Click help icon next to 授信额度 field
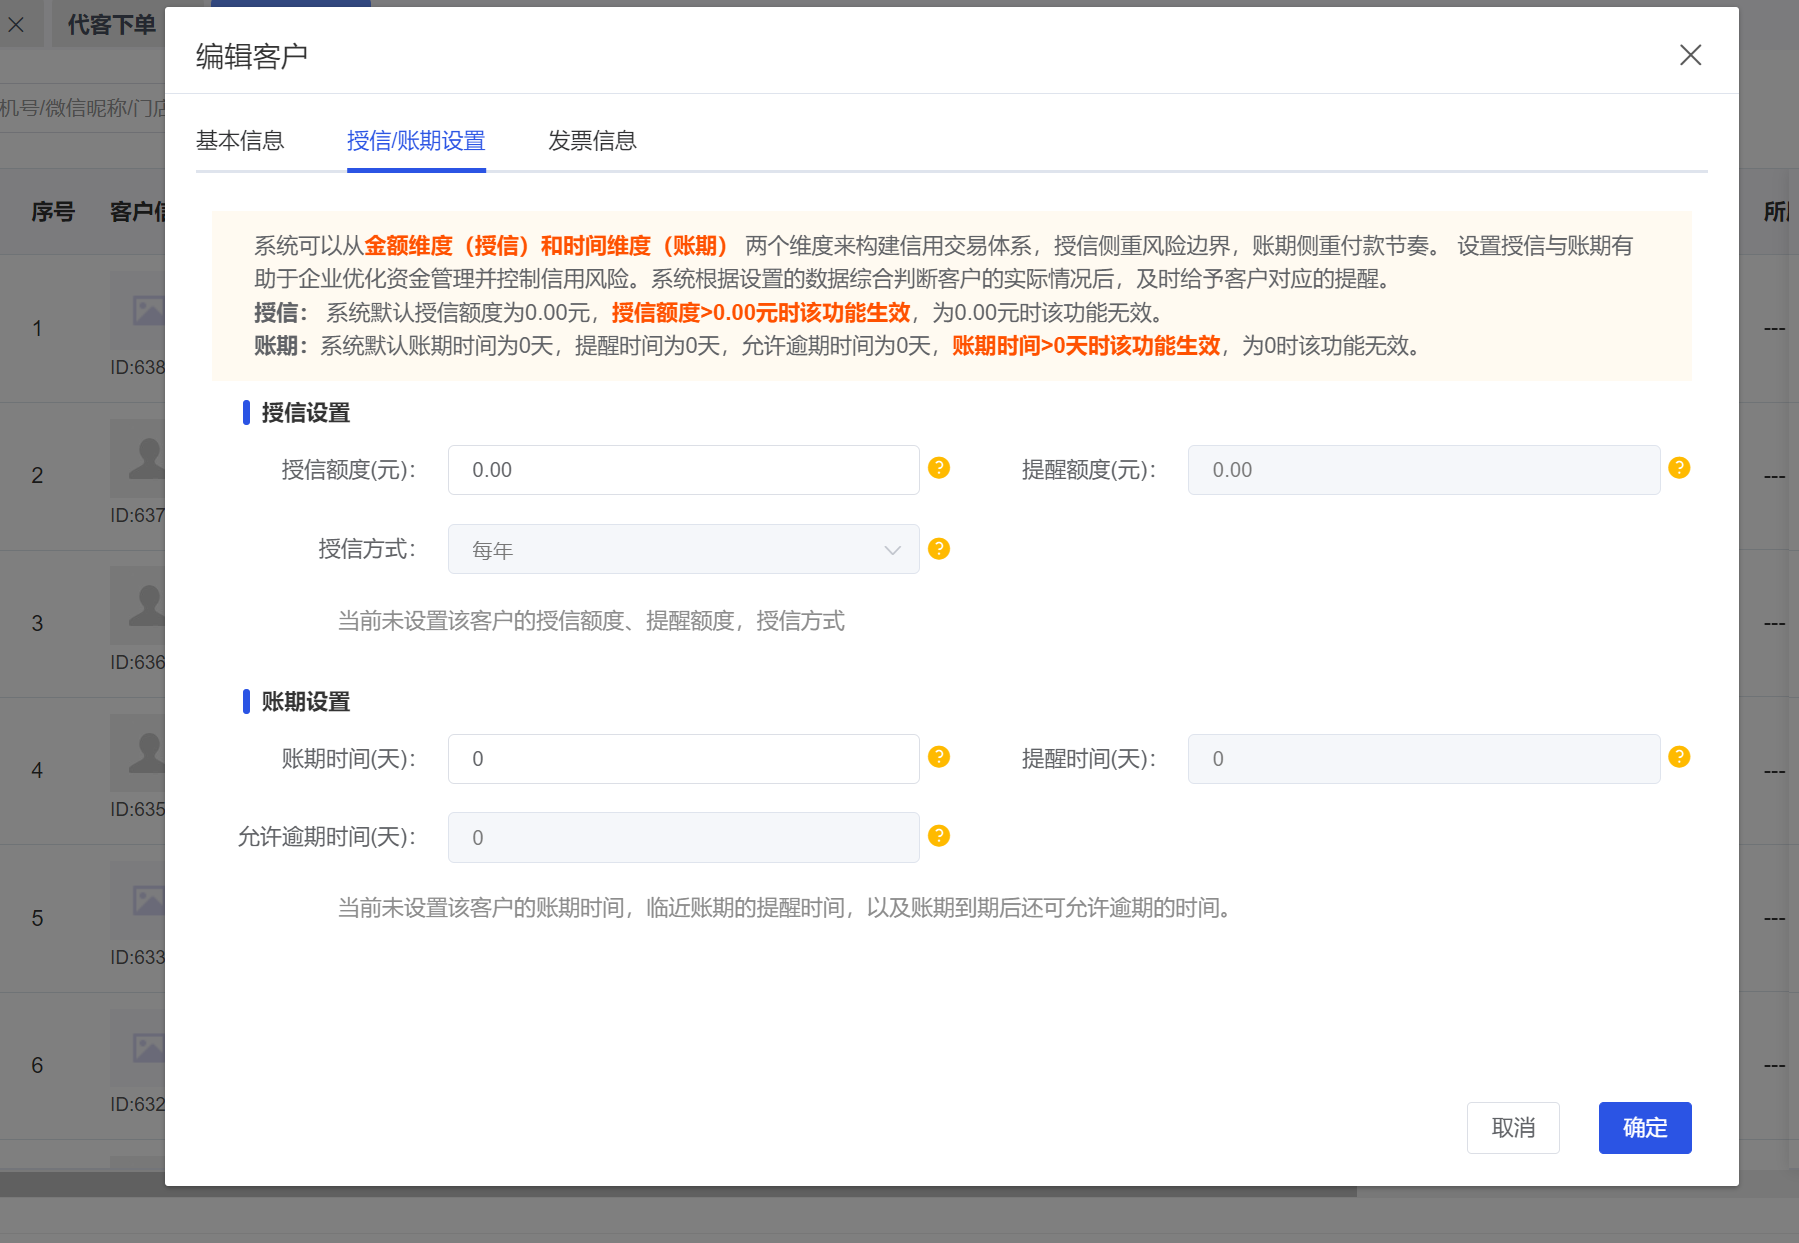The height and width of the screenshot is (1243, 1799). tap(938, 468)
